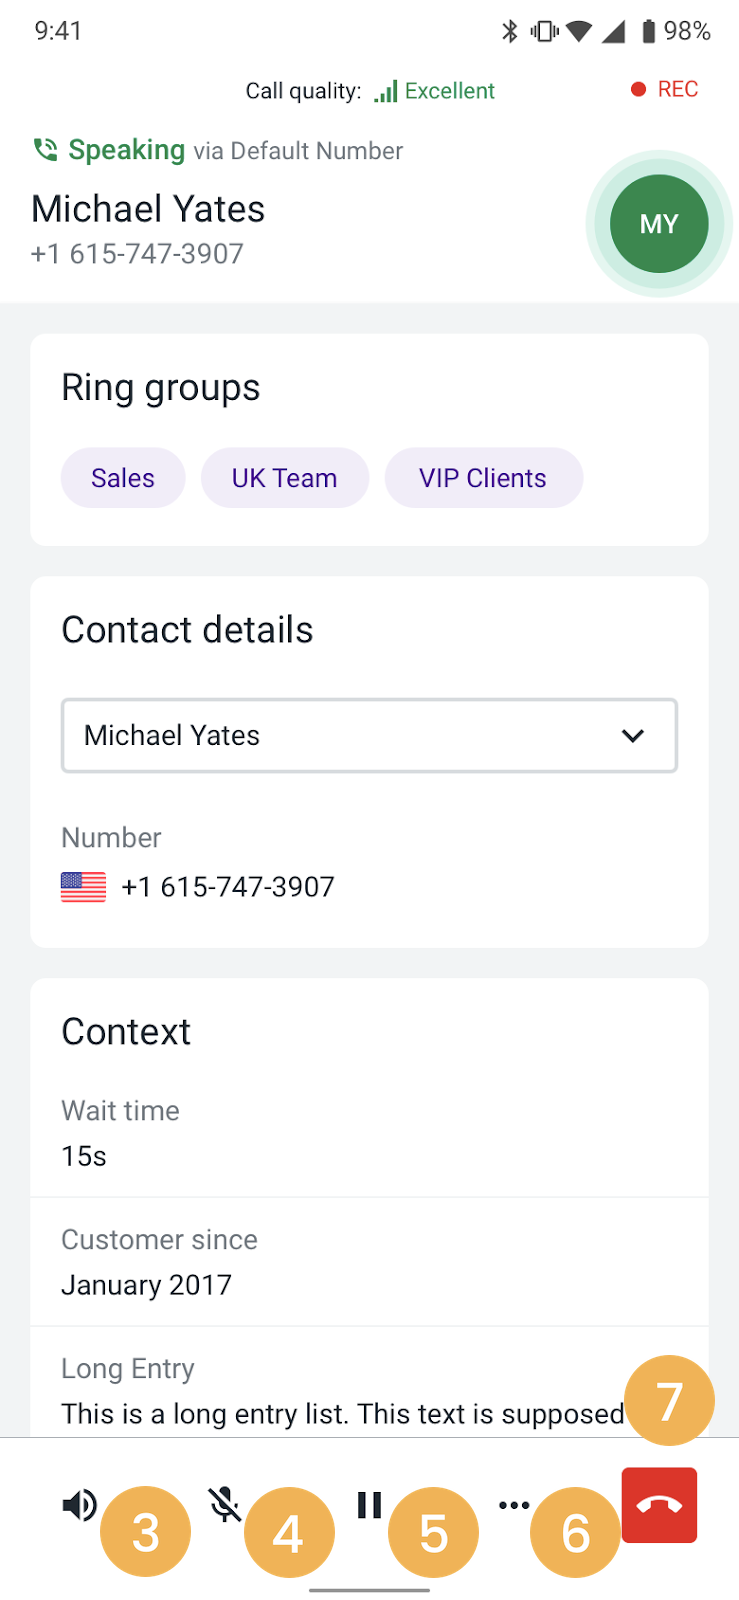This screenshot has width=739, height=1600.
Task: Tap the US flag icon beside number
Action: (x=83, y=887)
